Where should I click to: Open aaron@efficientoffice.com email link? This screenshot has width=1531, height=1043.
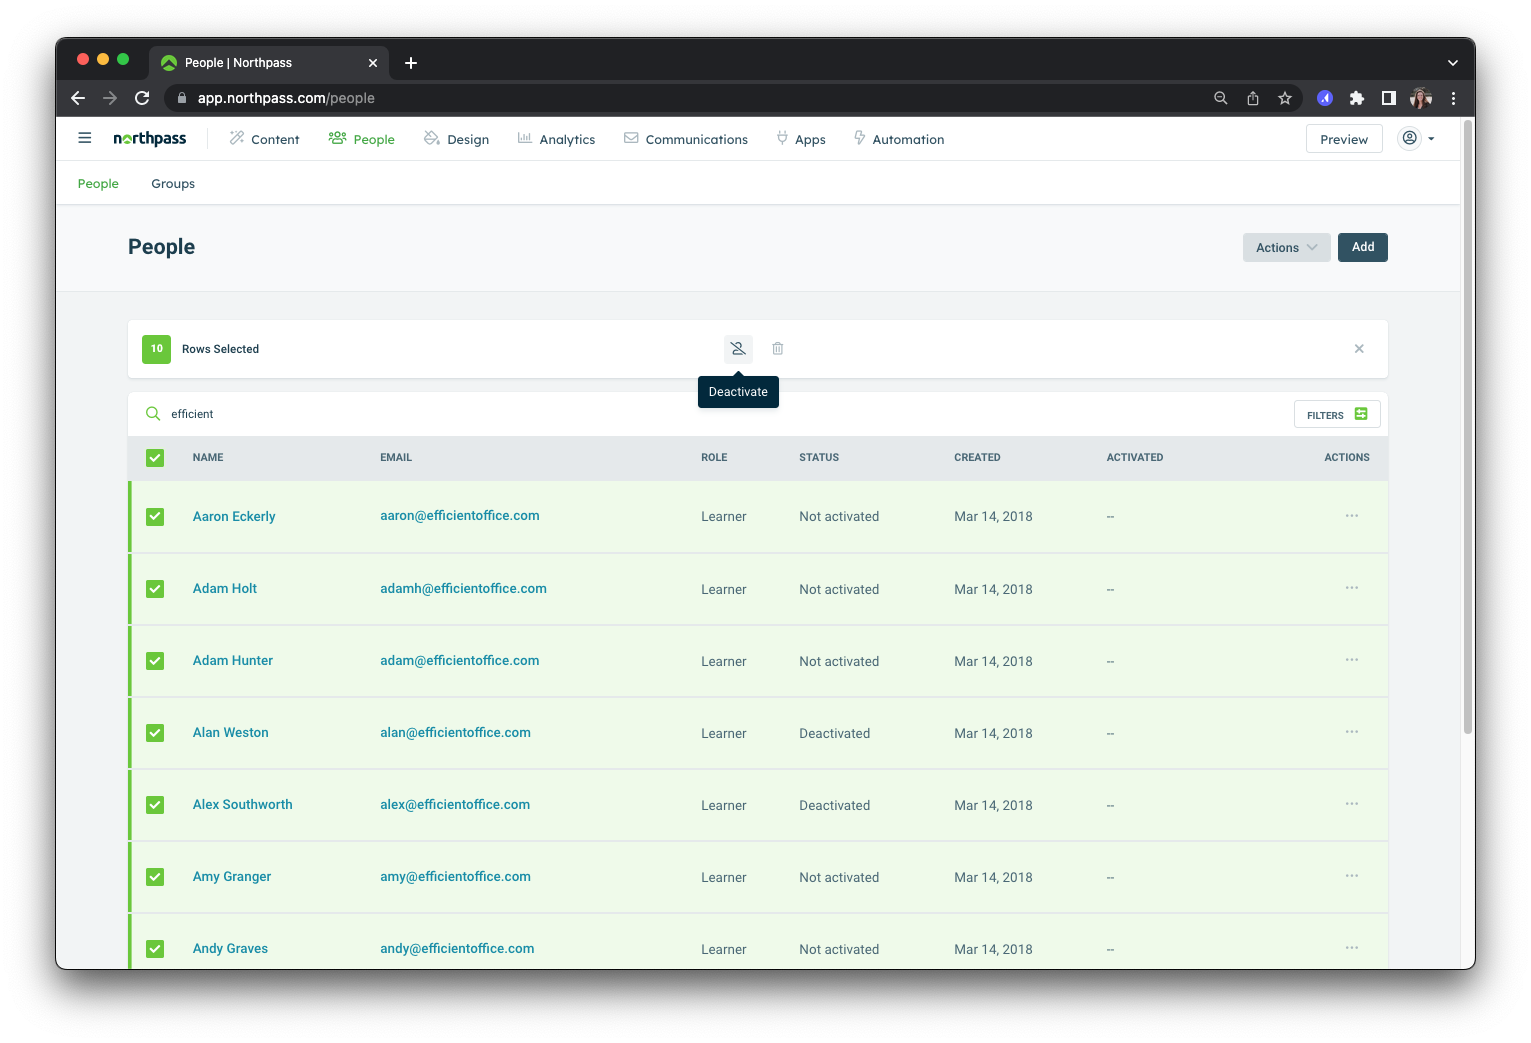(x=459, y=516)
